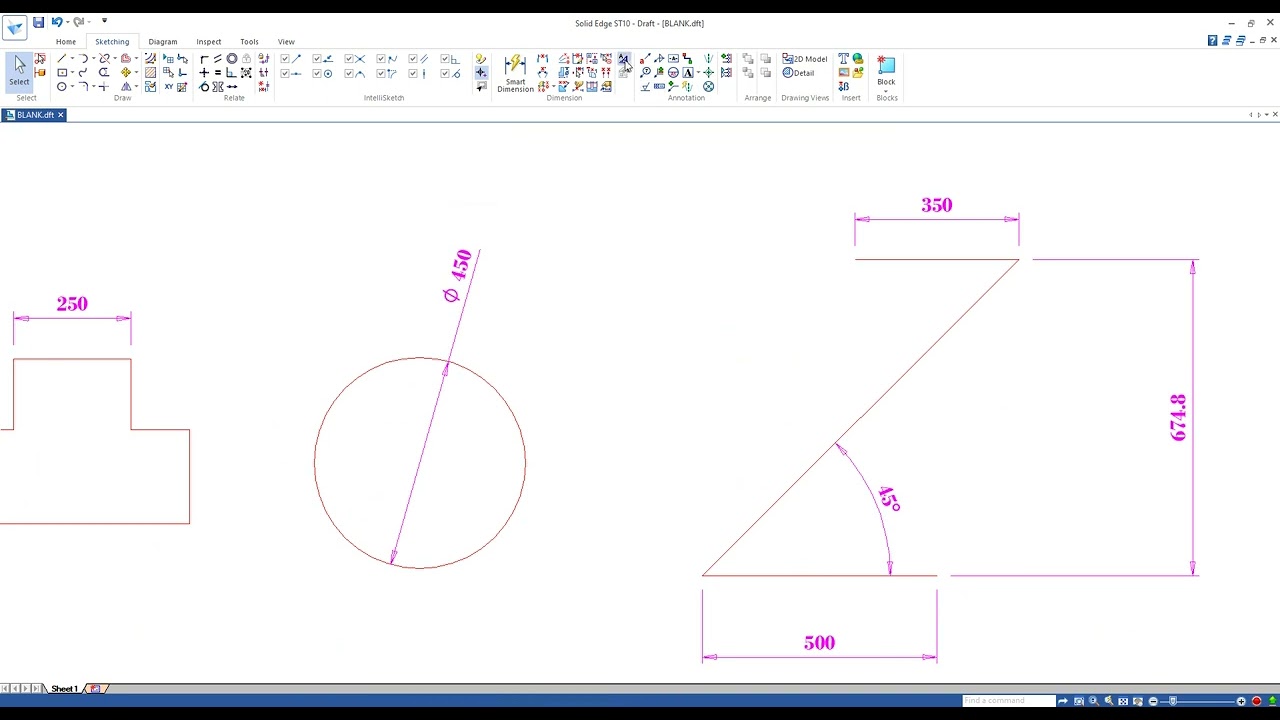The height and width of the screenshot is (720, 1280).
Task: Expand the Redo history dropdown arrow
Action: pyautogui.click(x=88, y=22)
